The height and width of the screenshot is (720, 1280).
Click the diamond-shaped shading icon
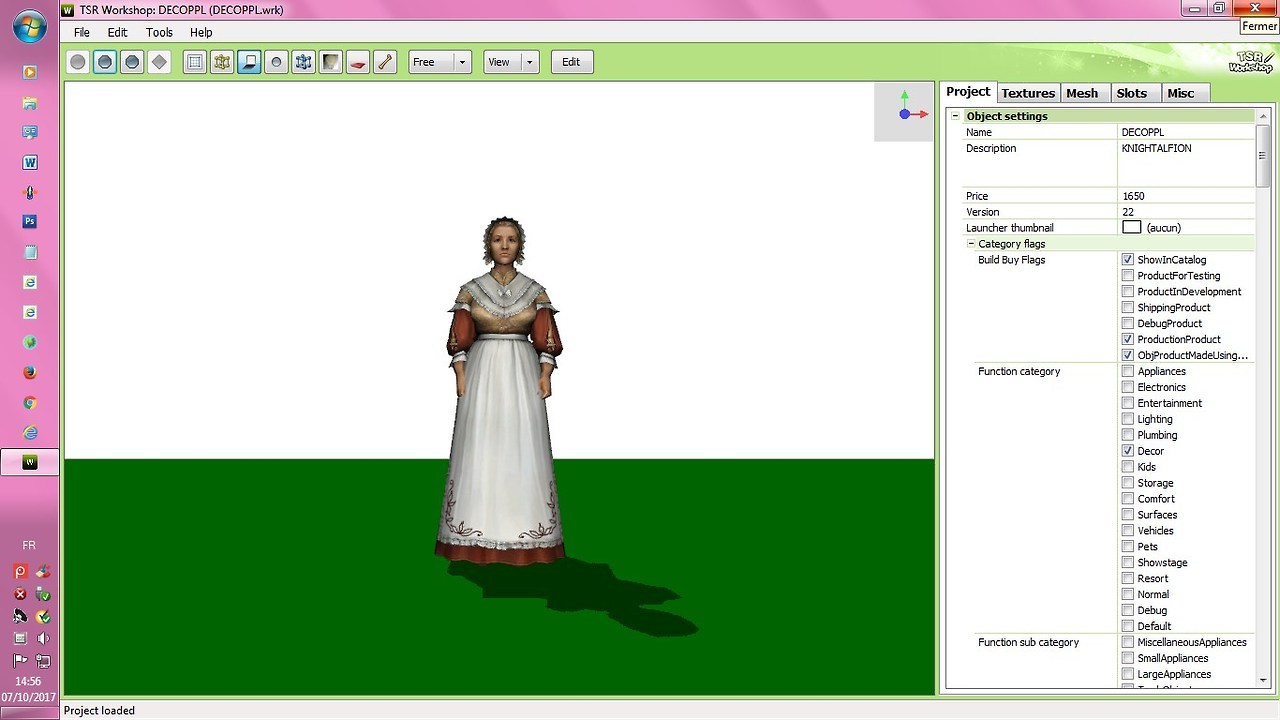159,62
